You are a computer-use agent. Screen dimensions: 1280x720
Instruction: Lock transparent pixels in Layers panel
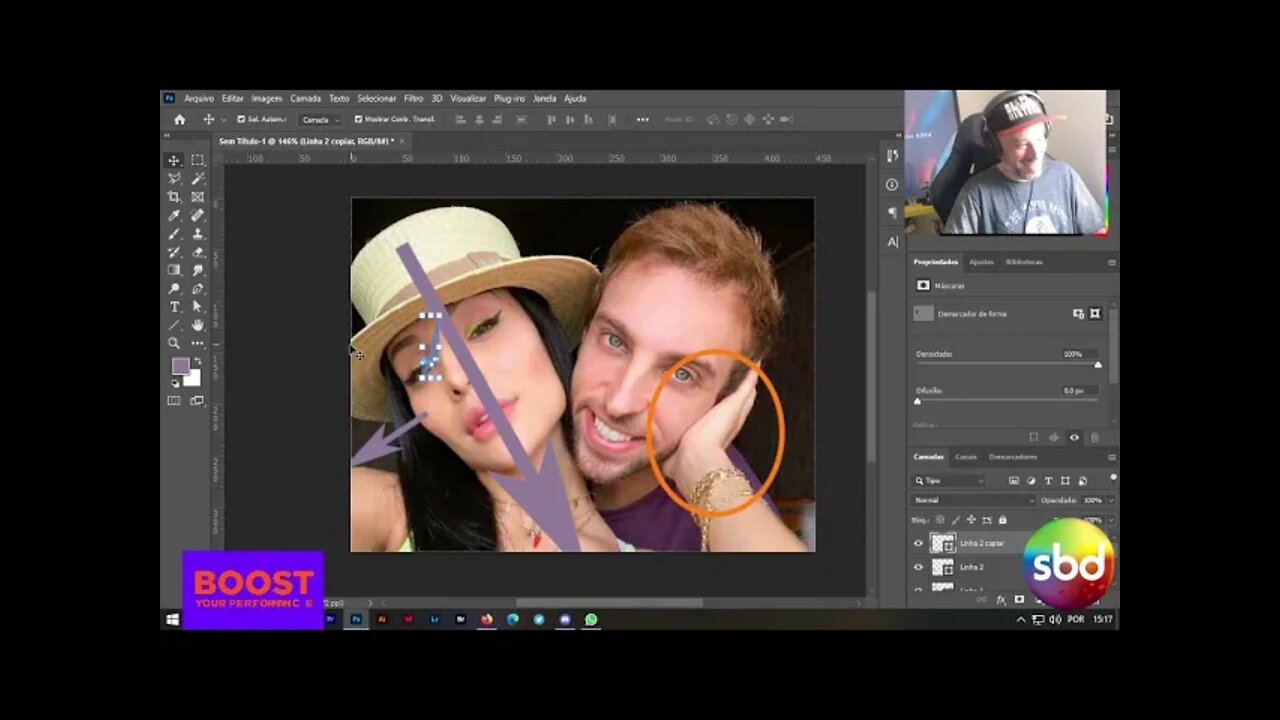[x=940, y=520]
